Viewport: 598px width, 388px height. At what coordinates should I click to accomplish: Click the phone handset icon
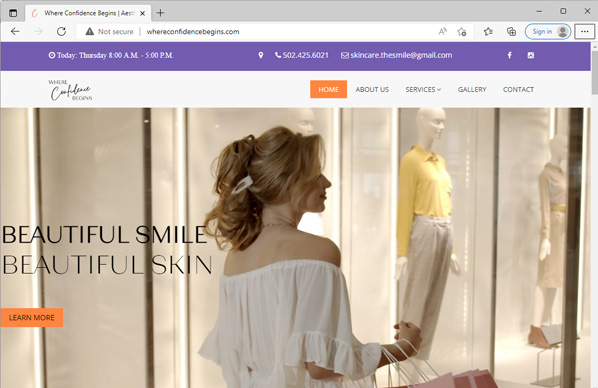(278, 55)
